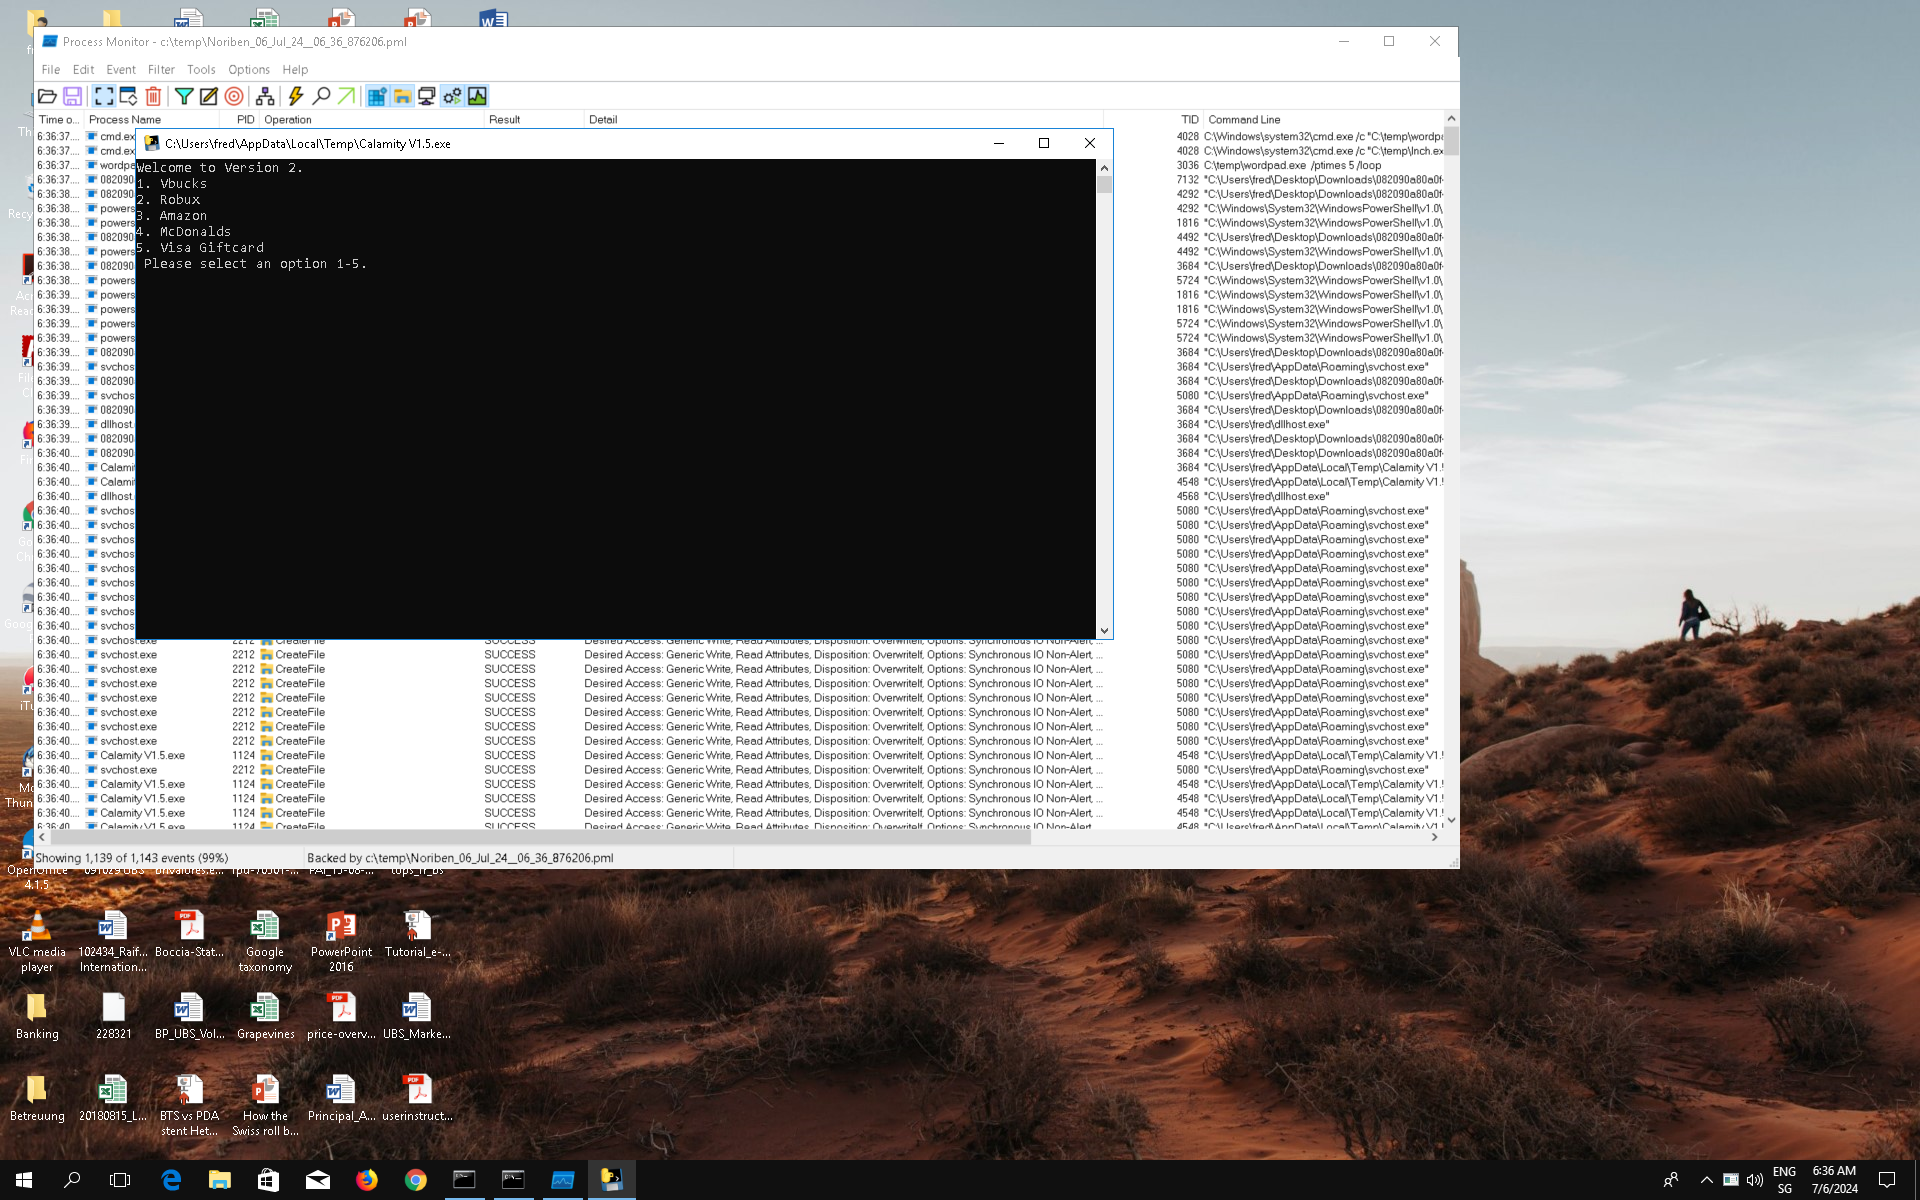Toggle Show Process and Thread Activity
This screenshot has width=1920, height=1200.
point(452,96)
